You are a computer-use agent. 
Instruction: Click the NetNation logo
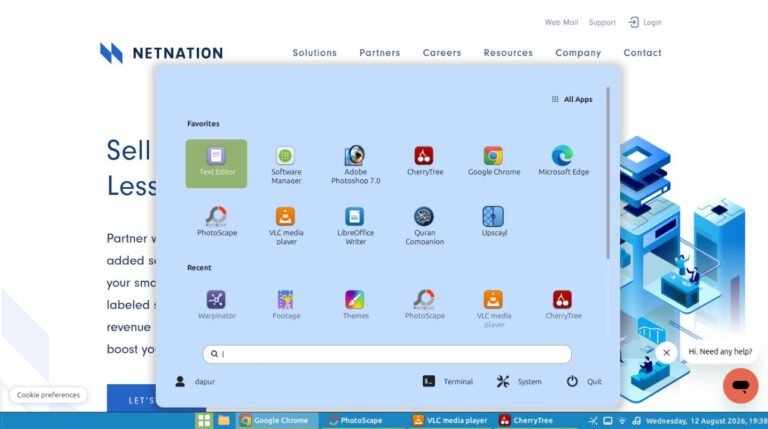tap(162, 53)
